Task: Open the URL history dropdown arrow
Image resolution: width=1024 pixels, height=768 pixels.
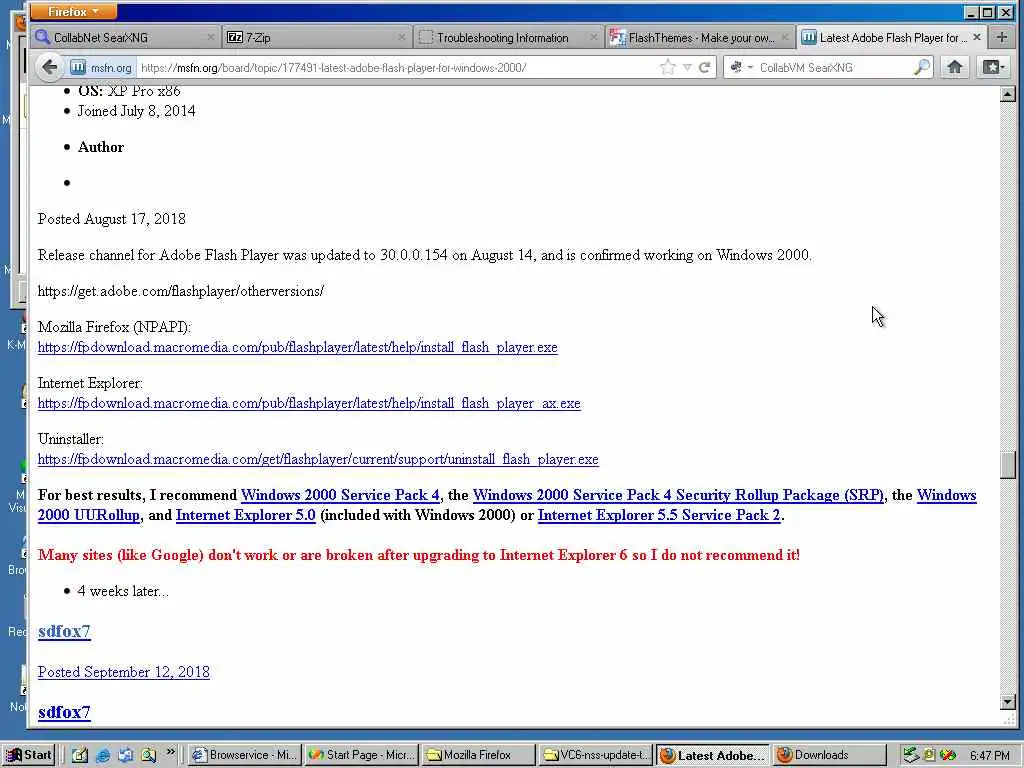Action: tap(687, 67)
